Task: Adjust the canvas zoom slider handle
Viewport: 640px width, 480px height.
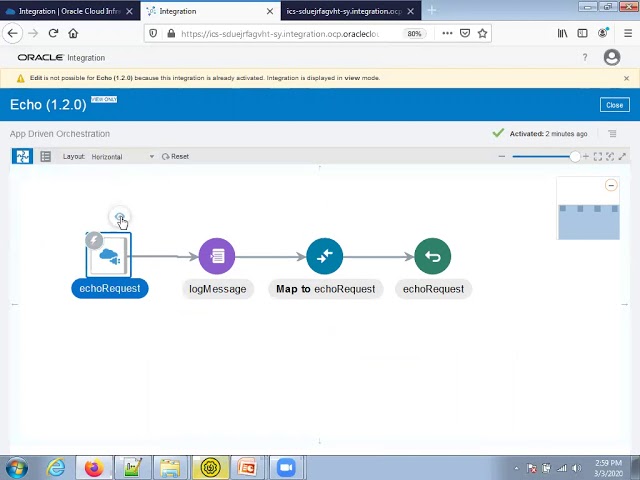Action: [575, 156]
